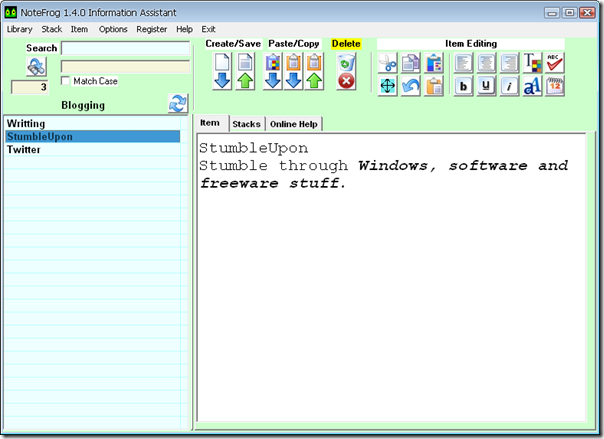Screen dimensions: 604x439
Task: Click the top Search input field
Action: click(x=126, y=48)
